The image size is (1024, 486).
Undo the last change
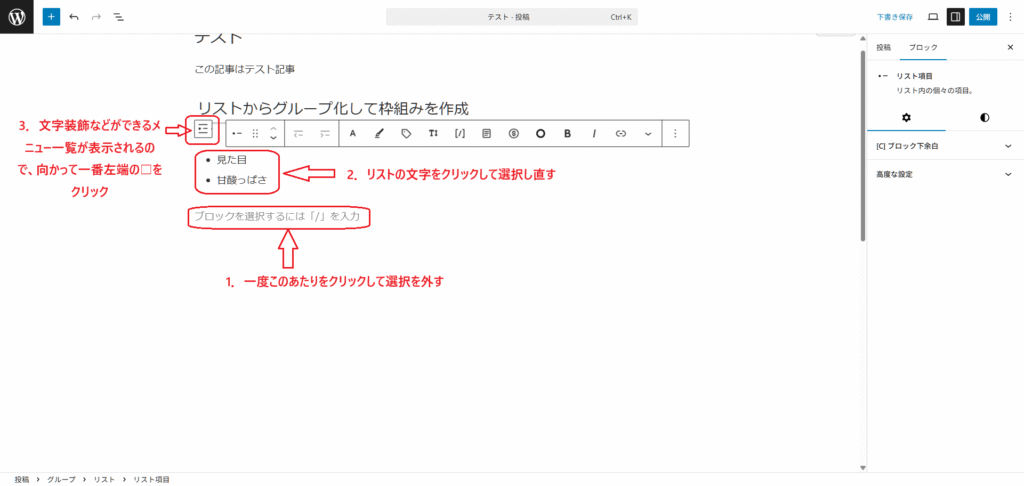coord(74,16)
